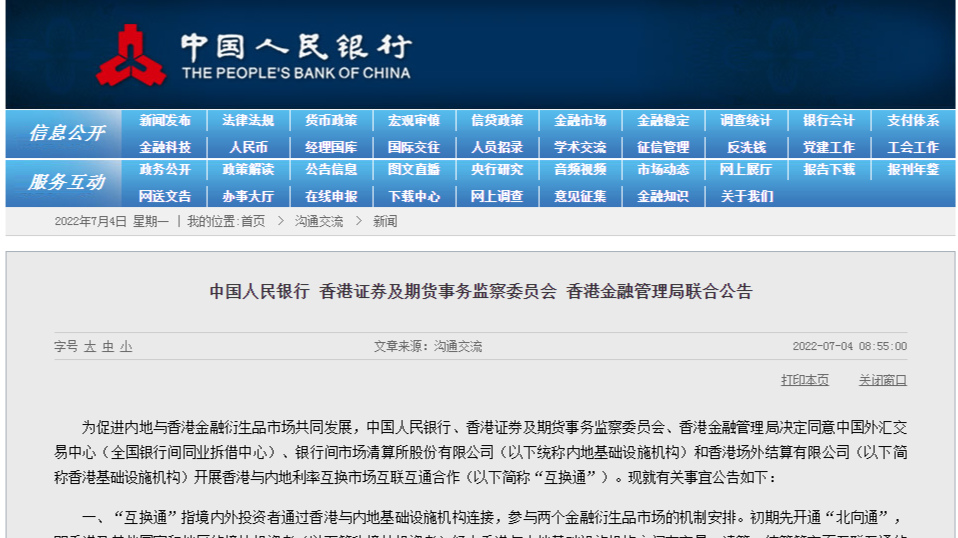958x538 pixels.
Task: Open 在线申报 page
Action: 331,196
